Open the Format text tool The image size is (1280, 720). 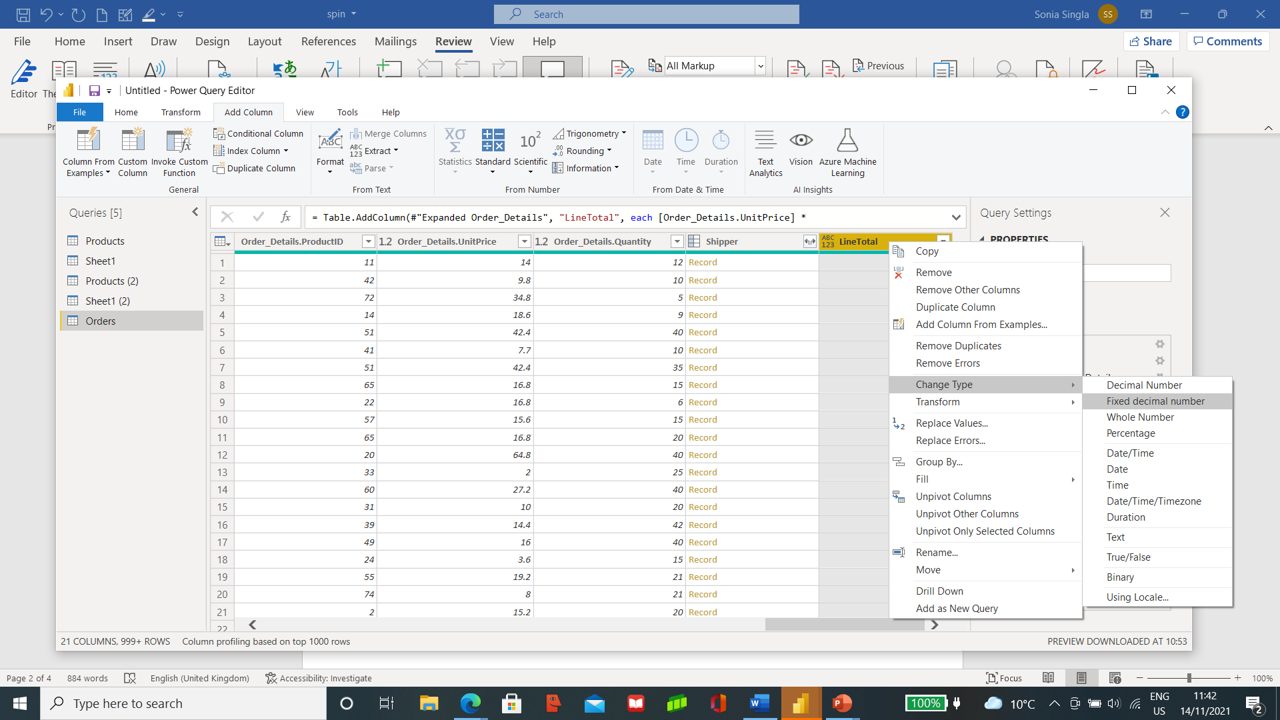(330, 150)
